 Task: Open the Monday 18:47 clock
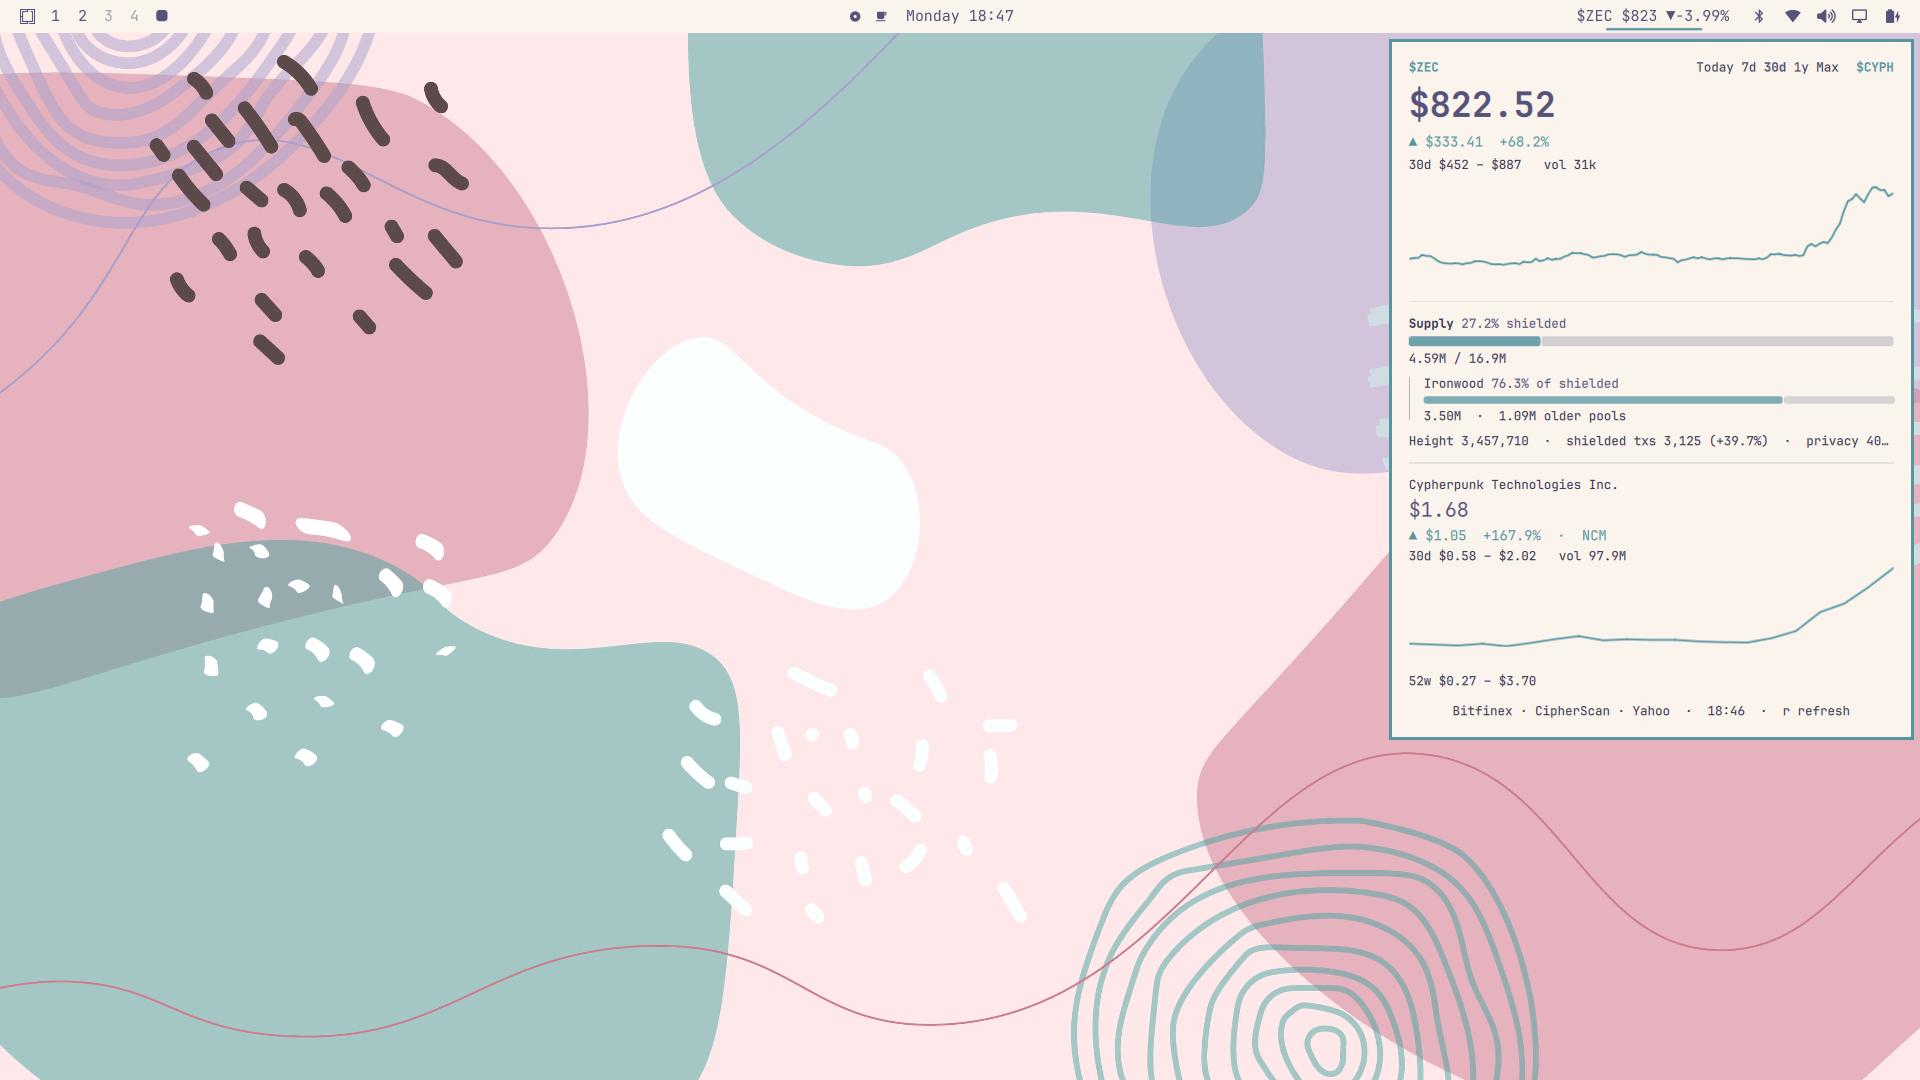click(960, 16)
